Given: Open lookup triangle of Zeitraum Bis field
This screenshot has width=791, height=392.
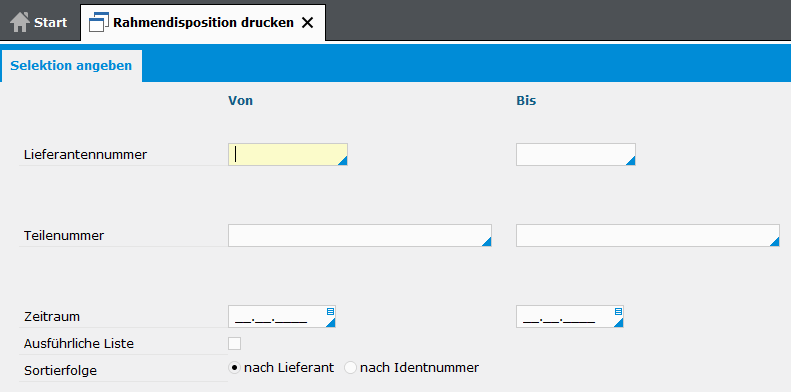Looking at the screenshot, I should 619,323.
